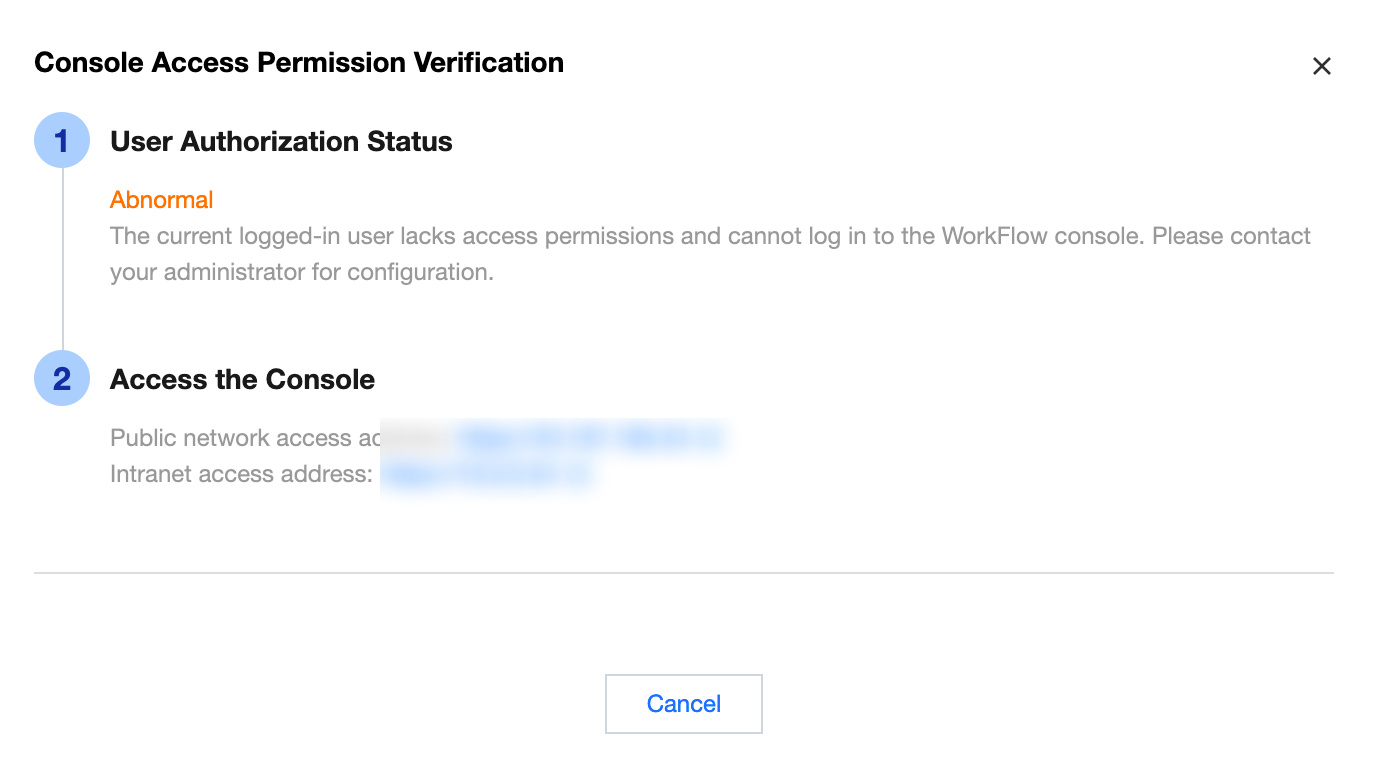The width and height of the screenshot is (1374, 774).
Task: Click the step 1 circle indicator
Action: tap(62, 141)
